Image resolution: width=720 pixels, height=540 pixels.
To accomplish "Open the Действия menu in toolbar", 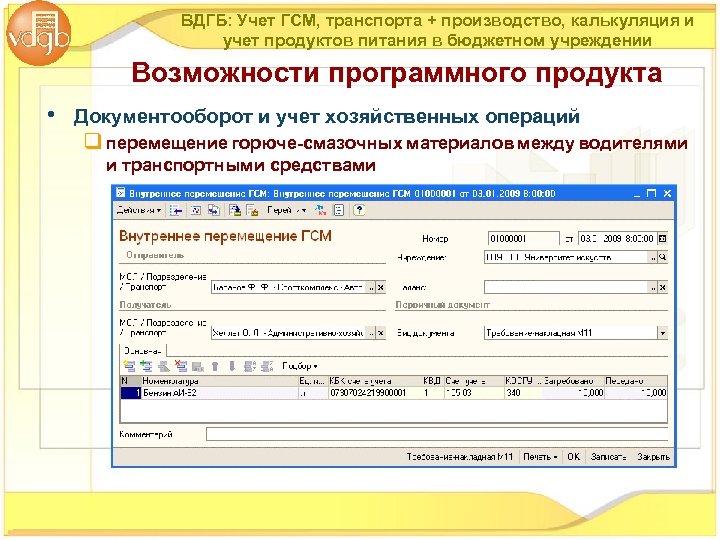I will (139, 210).
